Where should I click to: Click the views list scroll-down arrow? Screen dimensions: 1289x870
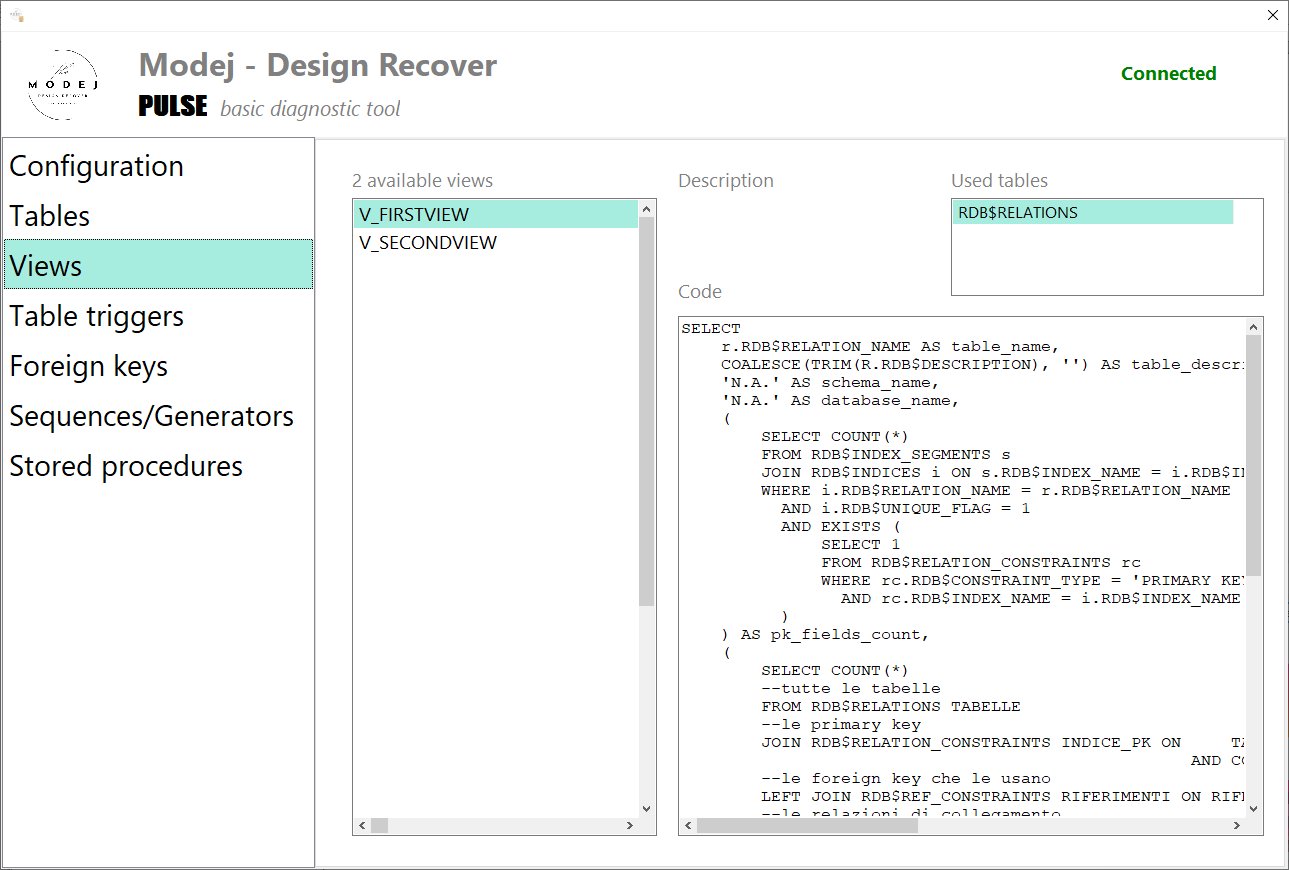[646, 808]
